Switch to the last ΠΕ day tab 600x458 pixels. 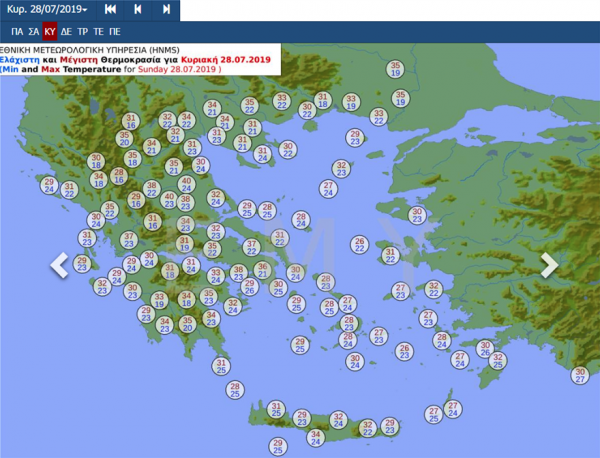click(x=115, y=31)
